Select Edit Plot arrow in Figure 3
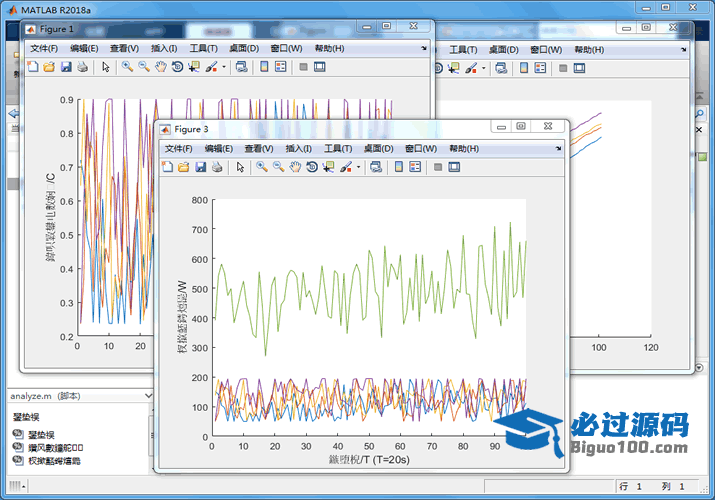This screenshot has width=715, height=500. (x=240, y=167)
